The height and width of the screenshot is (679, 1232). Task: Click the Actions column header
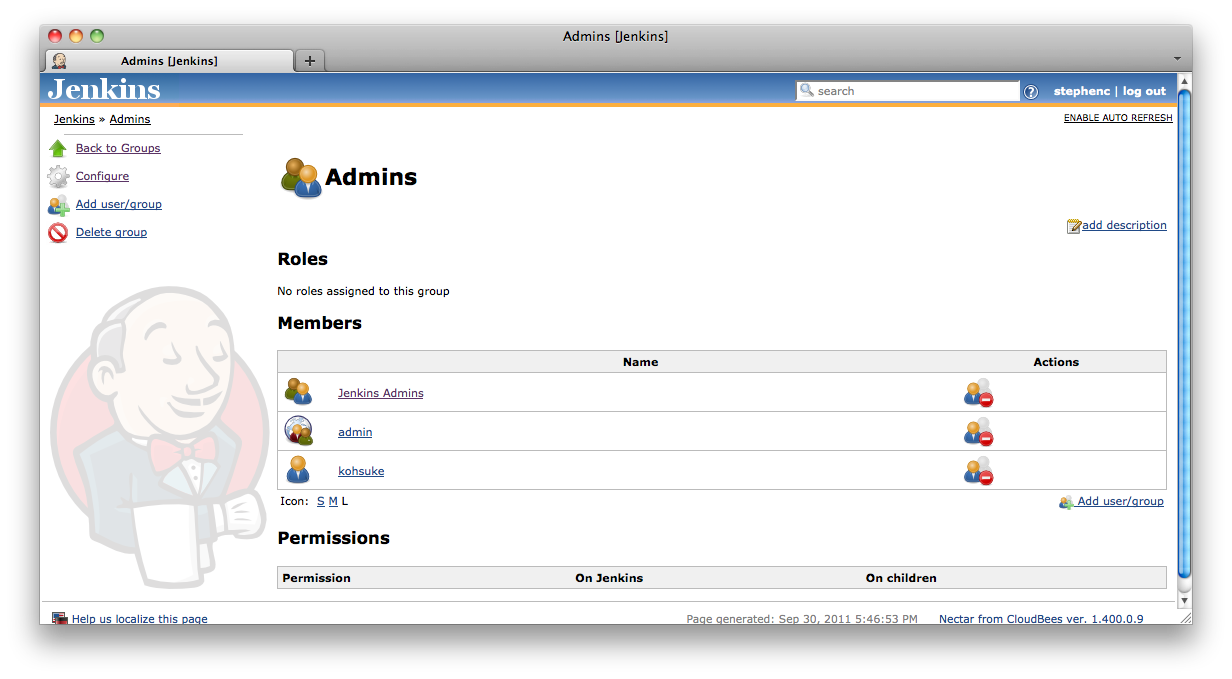pos(1056,362)
